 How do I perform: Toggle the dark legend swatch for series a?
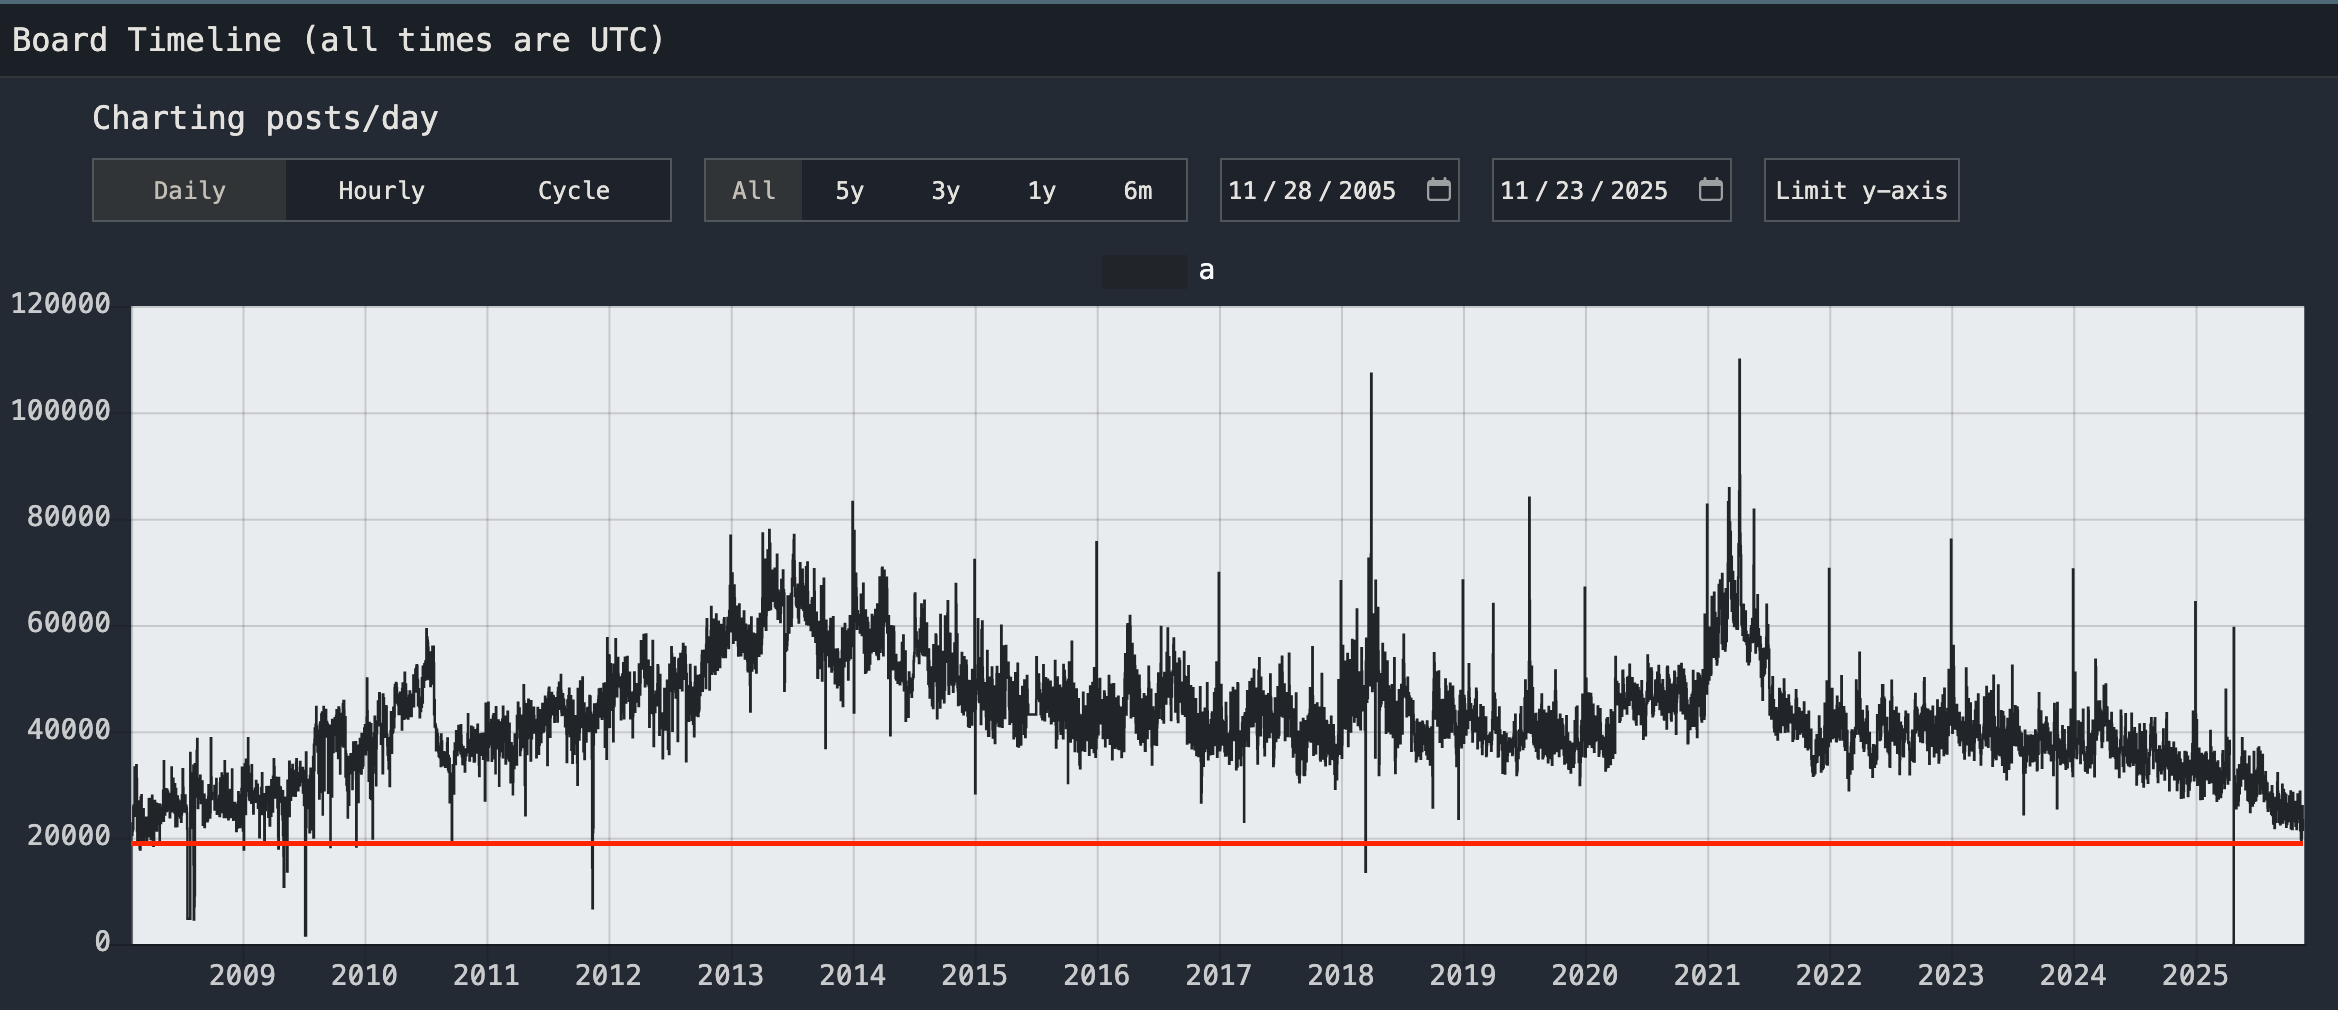pyautogui.click(x=1144, y=271)
